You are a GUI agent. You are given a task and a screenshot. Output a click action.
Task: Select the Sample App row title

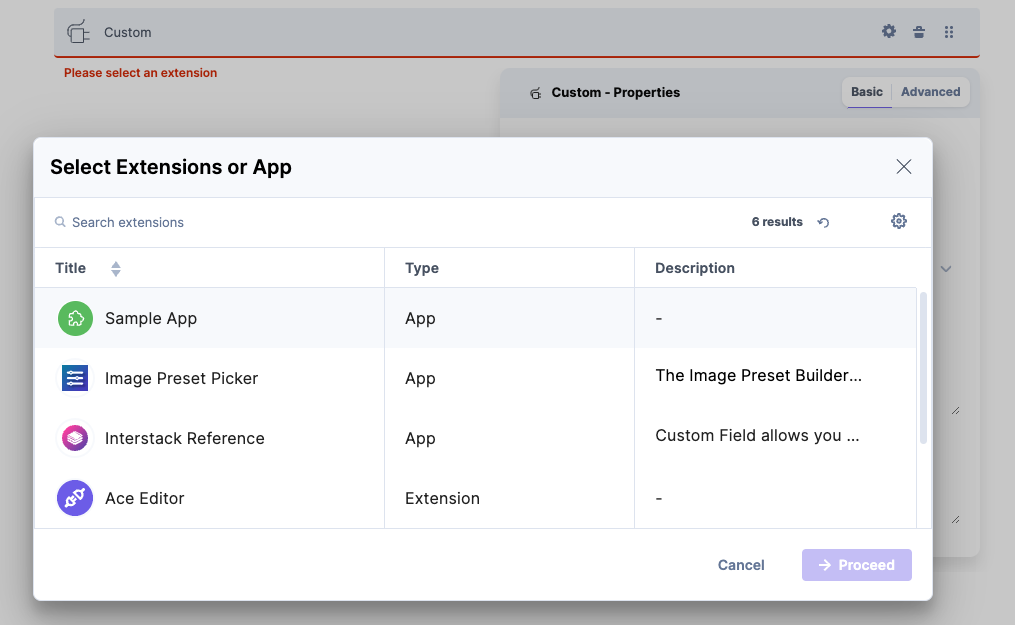click(x=151, y=318)
